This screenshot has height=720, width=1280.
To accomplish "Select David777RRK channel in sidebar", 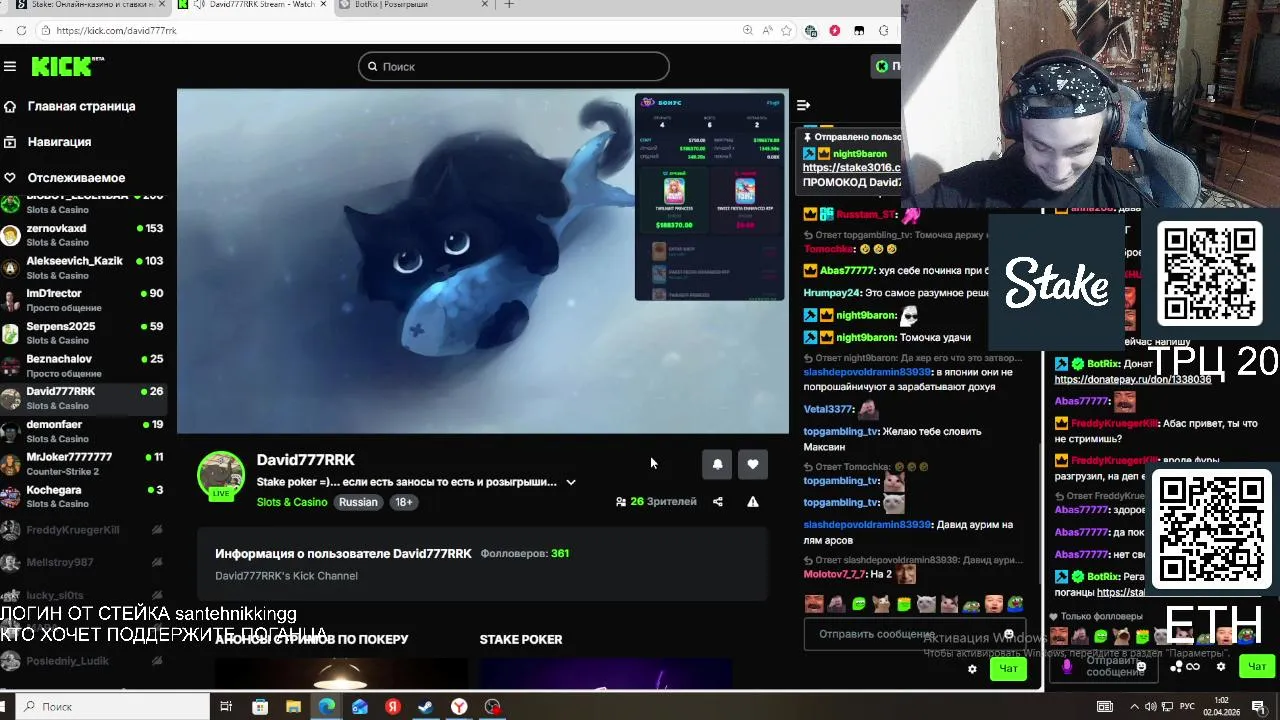I will pyautogui.click(x=82, y=398).
